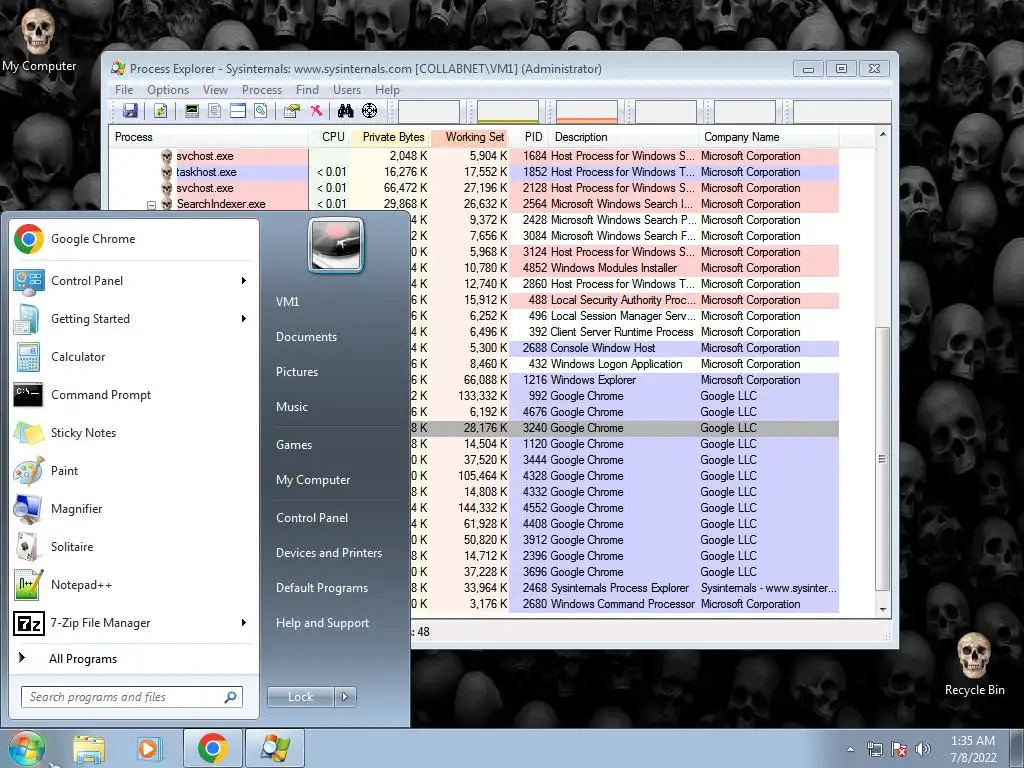Click the Lock button in Start menu
1024x768 pixels.
coord(300,697)
